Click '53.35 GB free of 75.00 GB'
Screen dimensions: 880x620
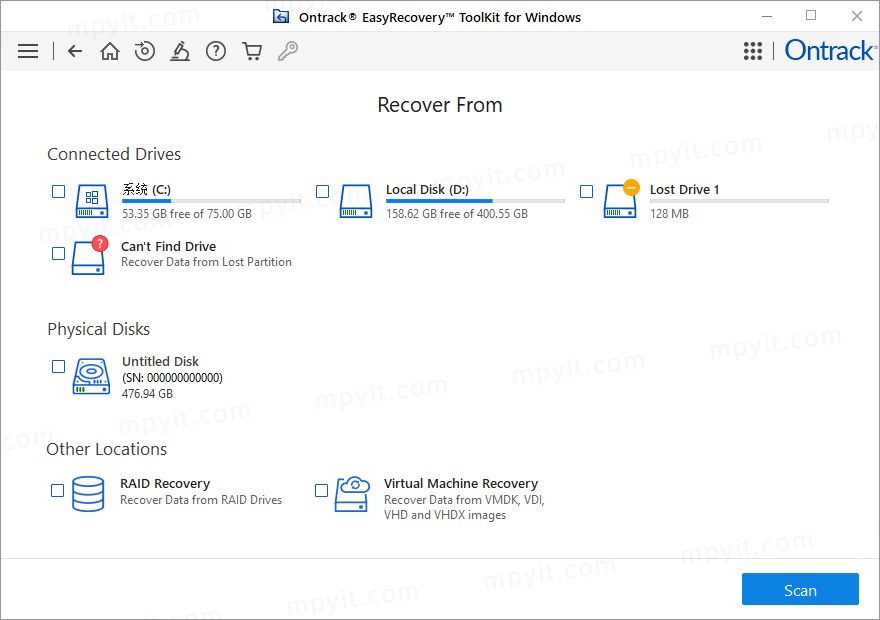coord(187,214)
